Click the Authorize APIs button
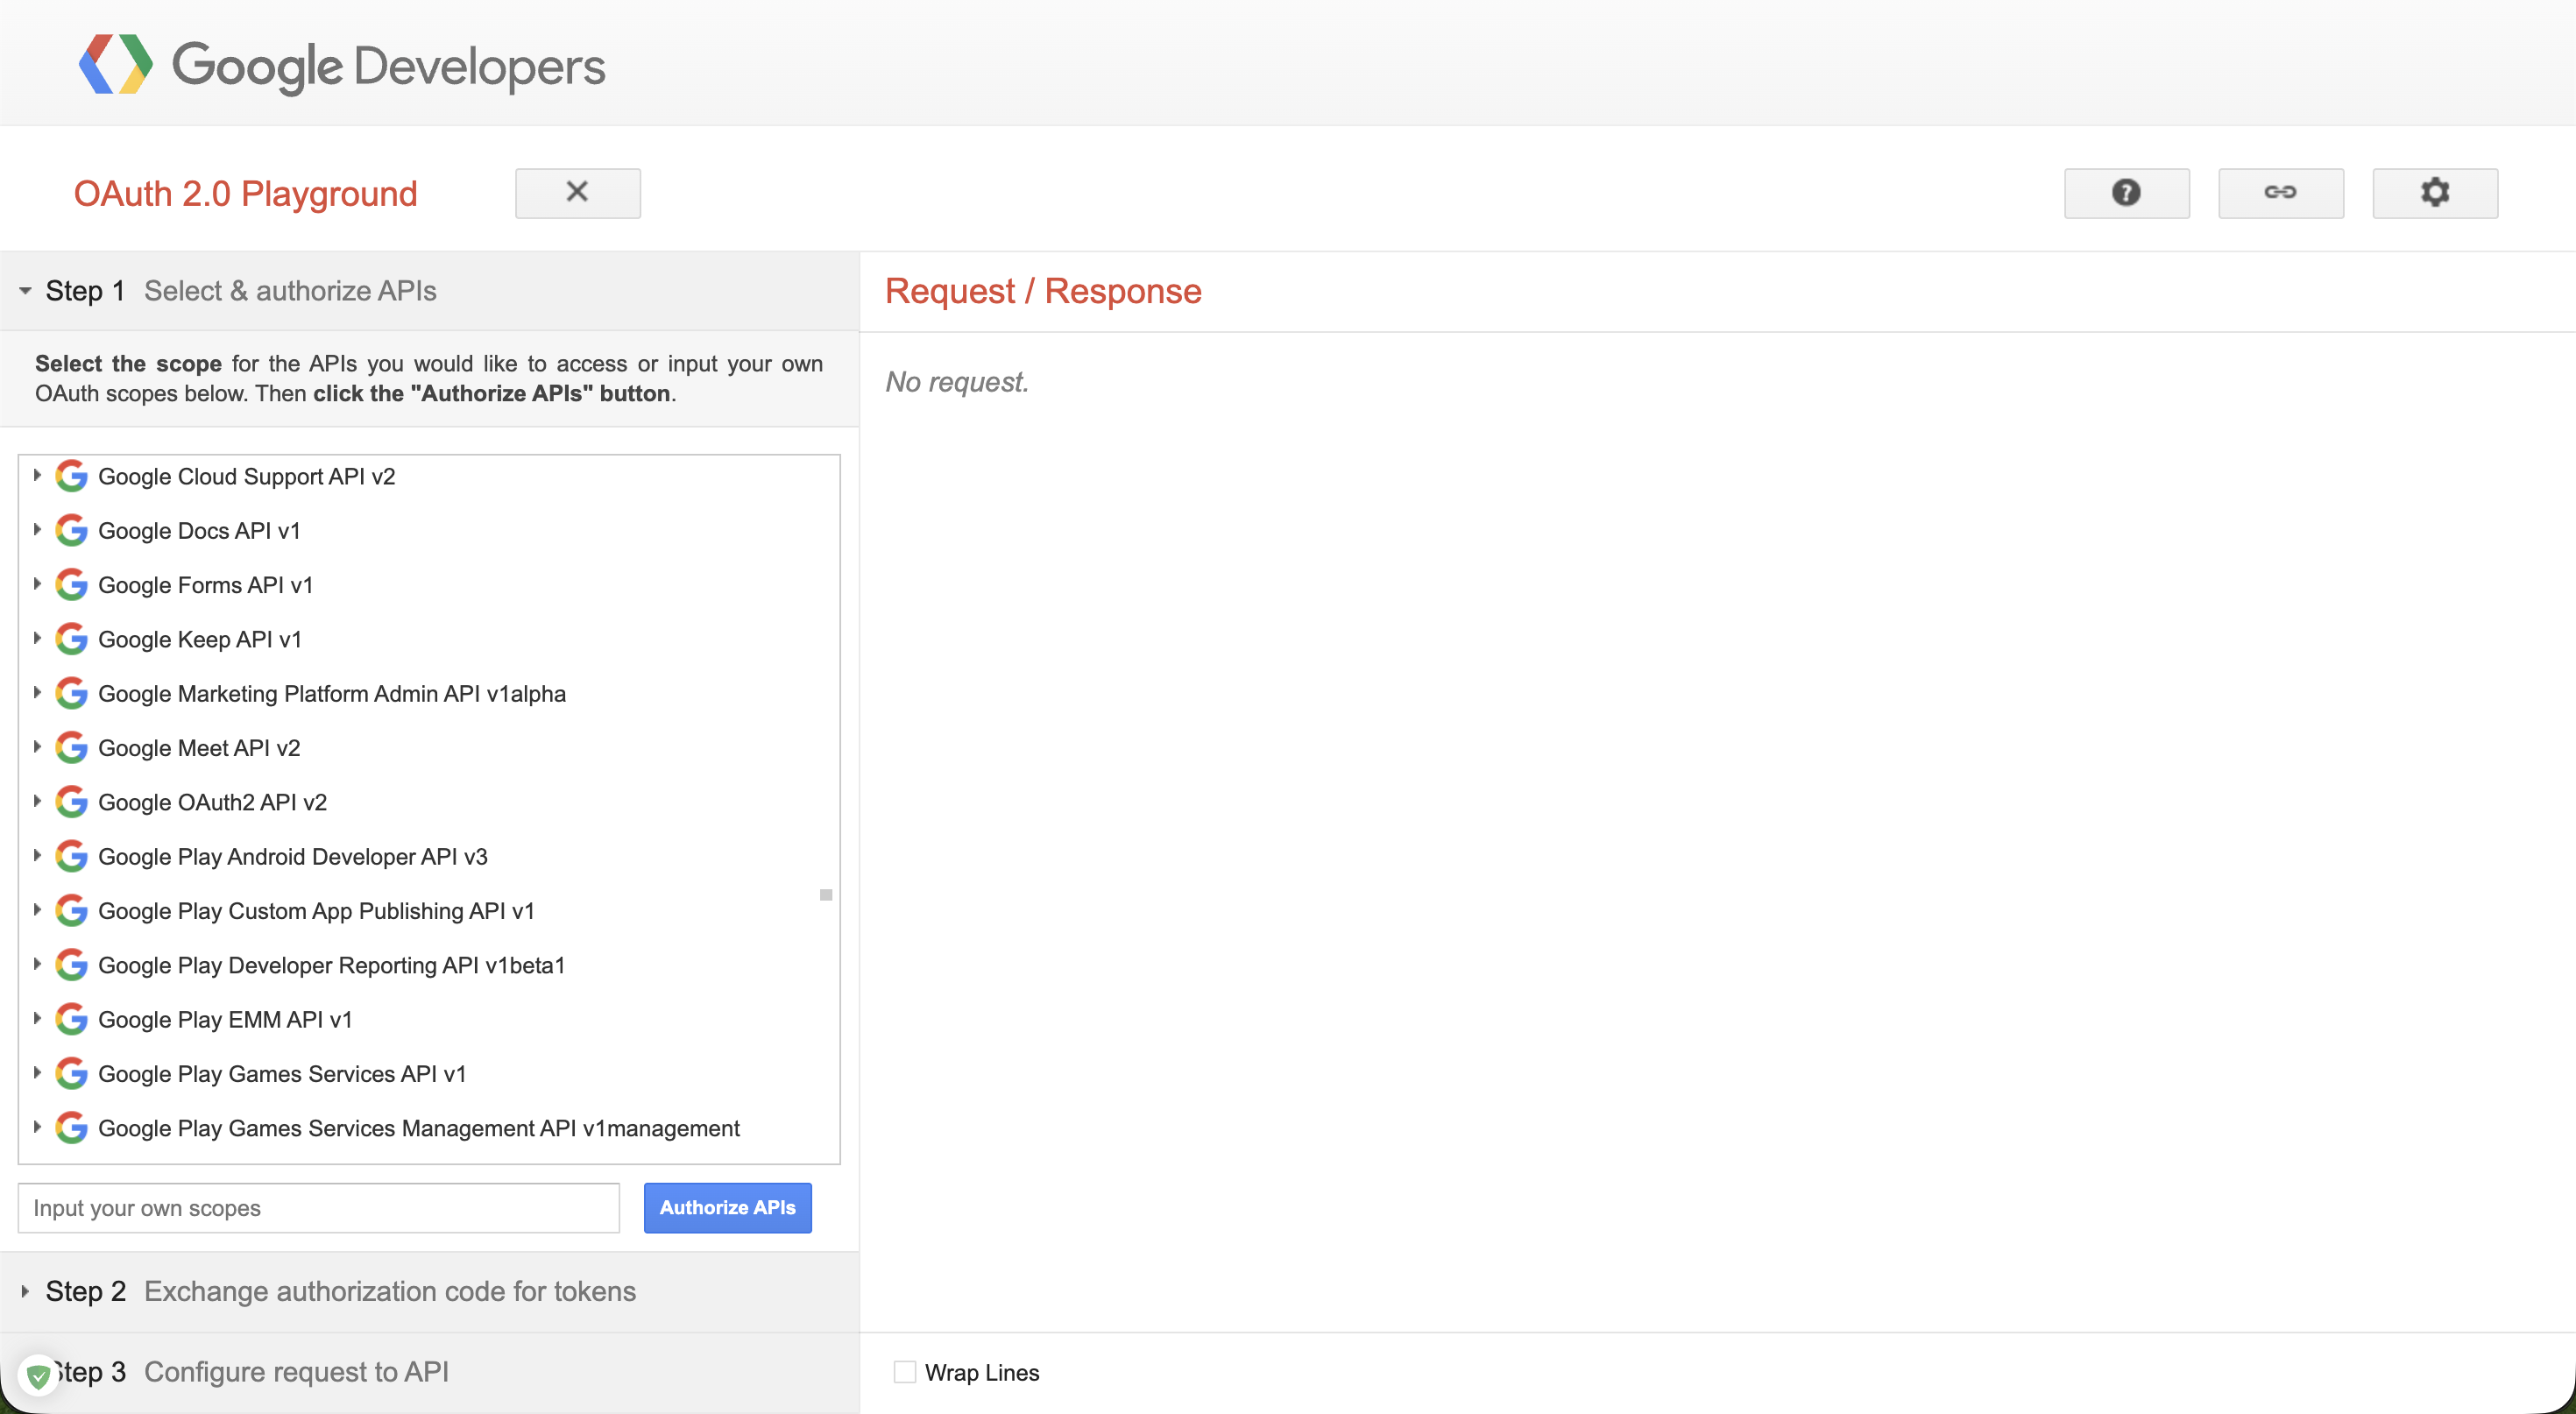 [x=727, y=1207]
